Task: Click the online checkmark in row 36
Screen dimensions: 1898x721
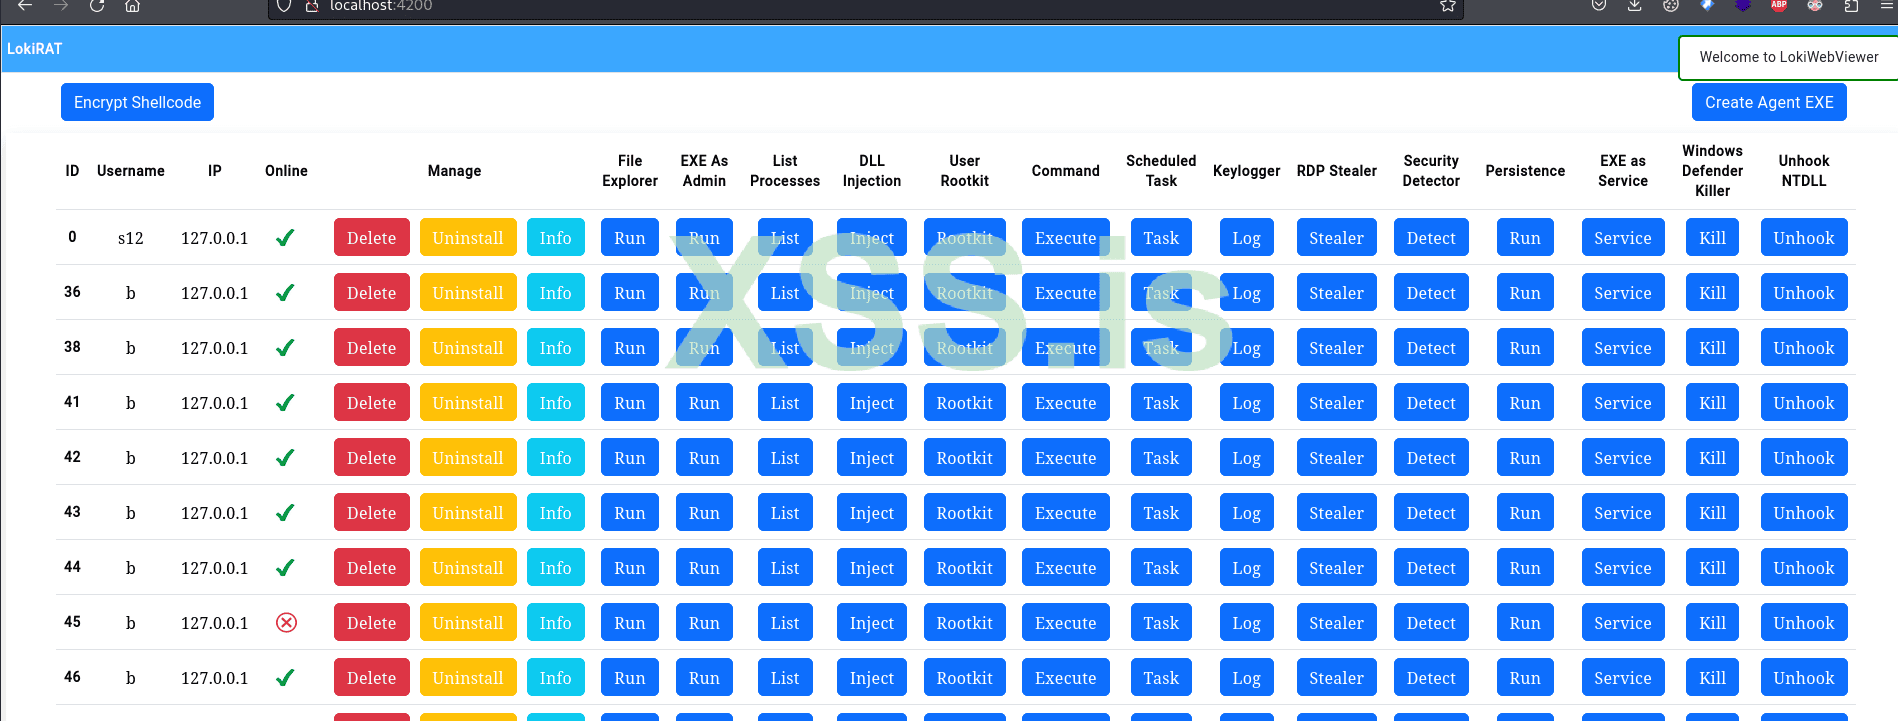Action: click(x=285, y=293)
